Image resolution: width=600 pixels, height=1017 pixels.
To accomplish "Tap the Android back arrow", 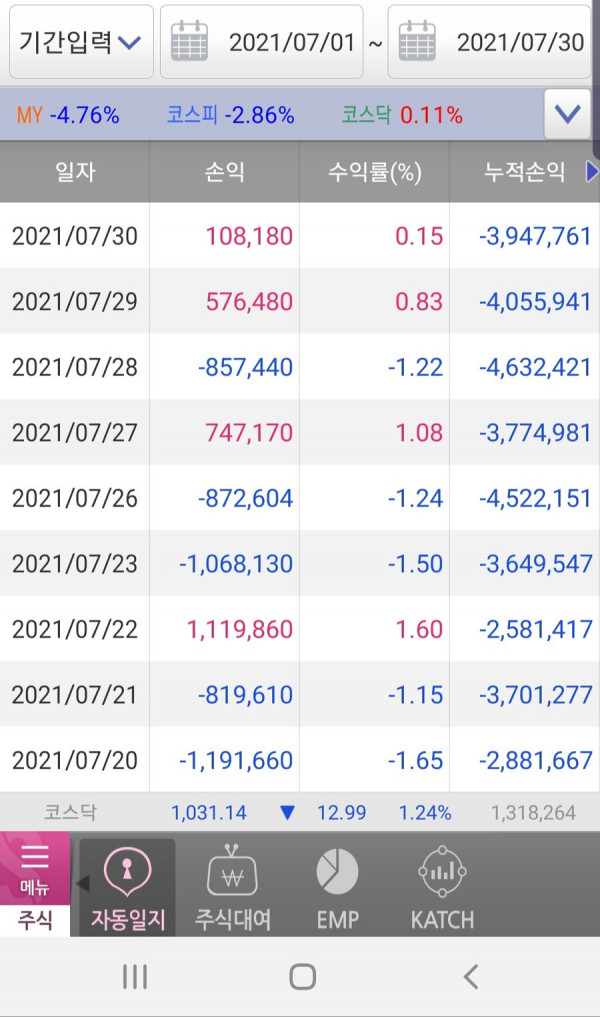I will pyautogui.click(x=471, y=976).
